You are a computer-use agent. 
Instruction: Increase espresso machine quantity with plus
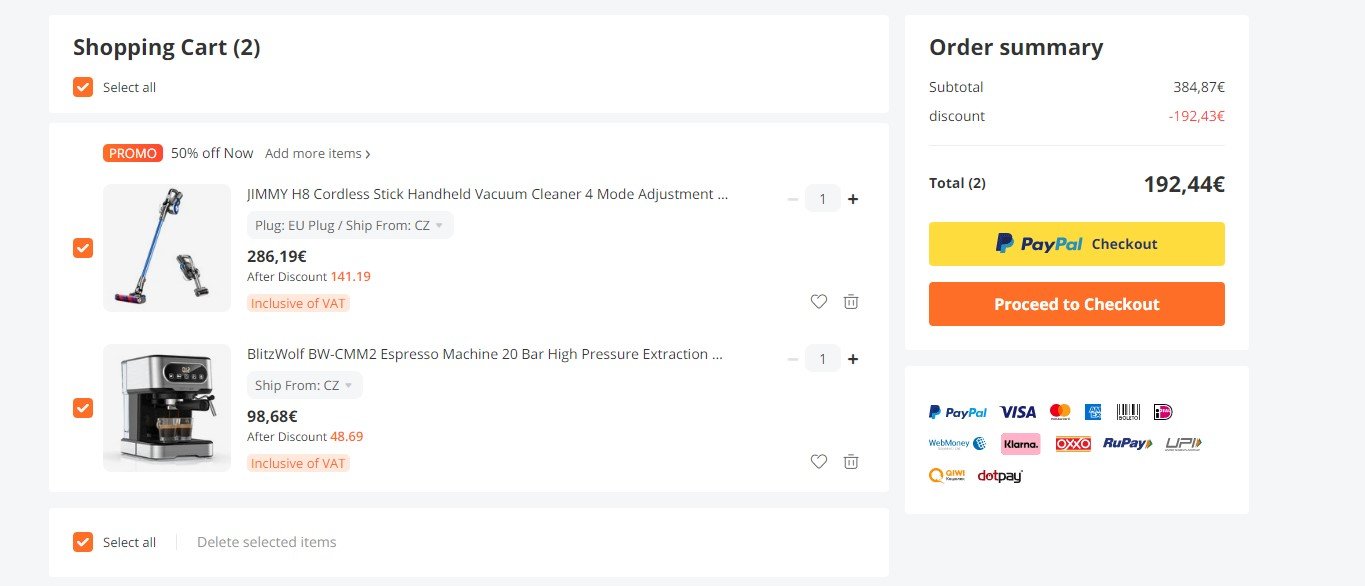853,359
